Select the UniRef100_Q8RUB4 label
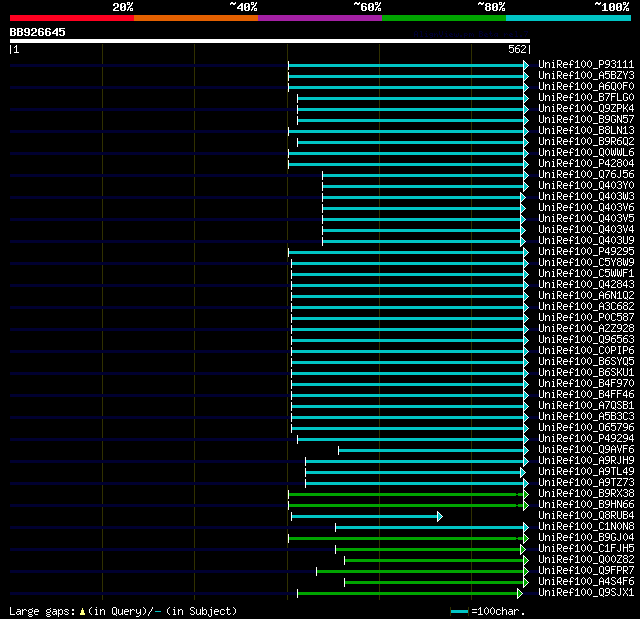Screen dimensions: 640x619 click(x=586, y=516)
